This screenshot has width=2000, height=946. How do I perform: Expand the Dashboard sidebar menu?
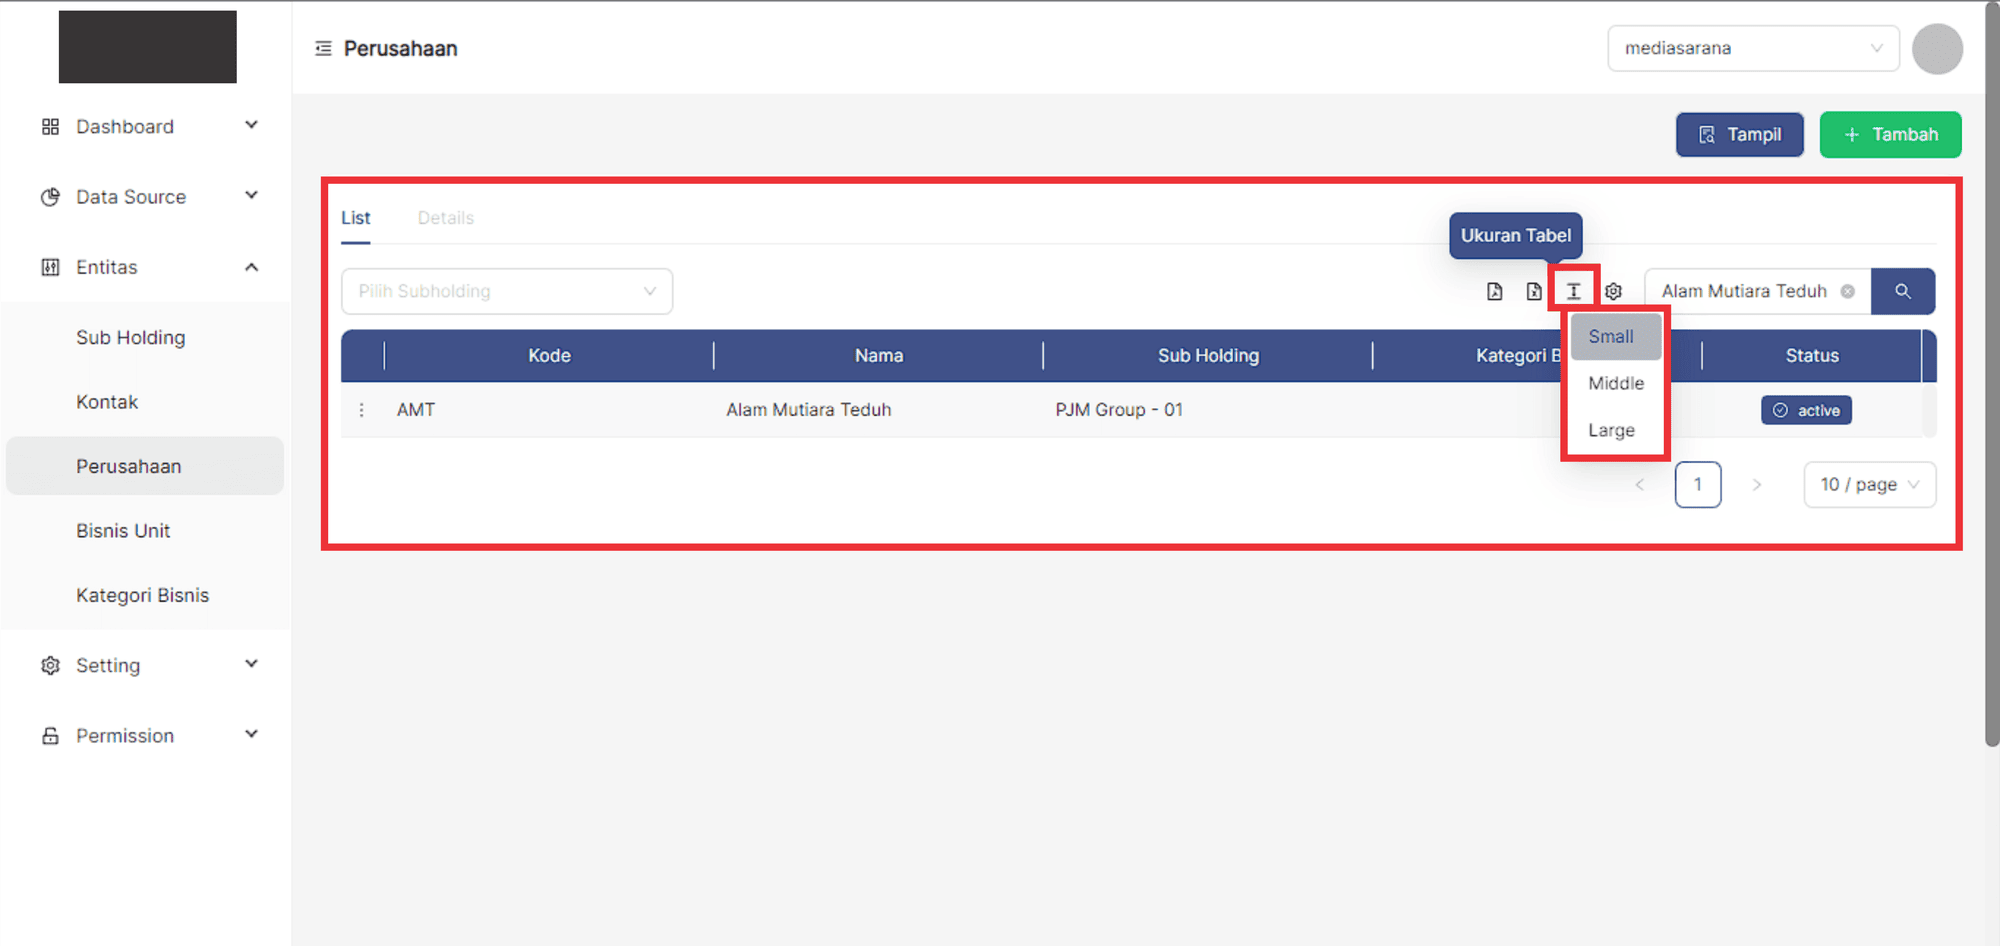click(x=150, y=127)
